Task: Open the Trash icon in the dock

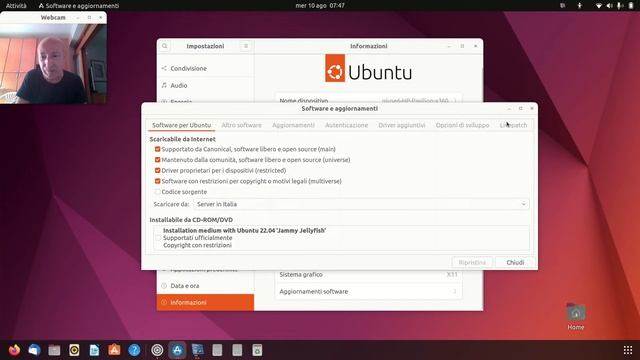Action: 257,350
